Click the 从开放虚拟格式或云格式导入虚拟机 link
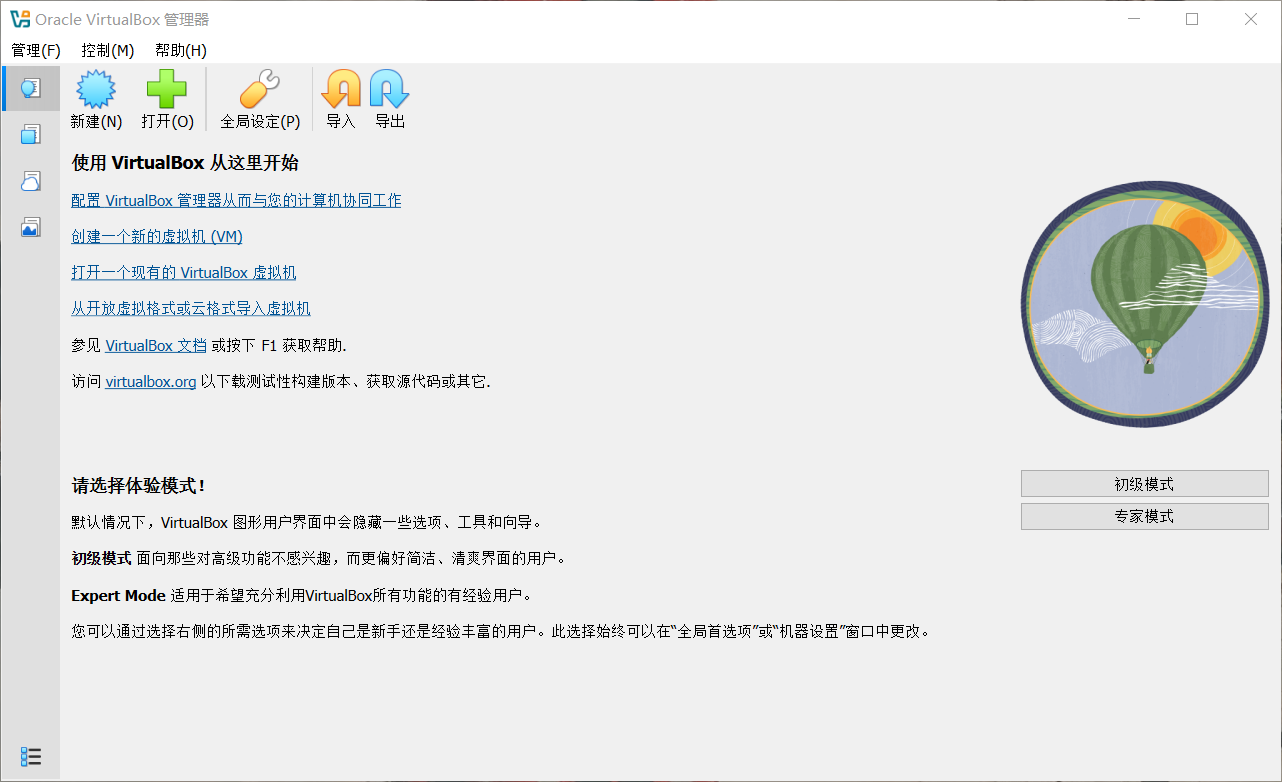This screenshot has width=1282, height=782. pyautogui.click(x=191, y=309)
